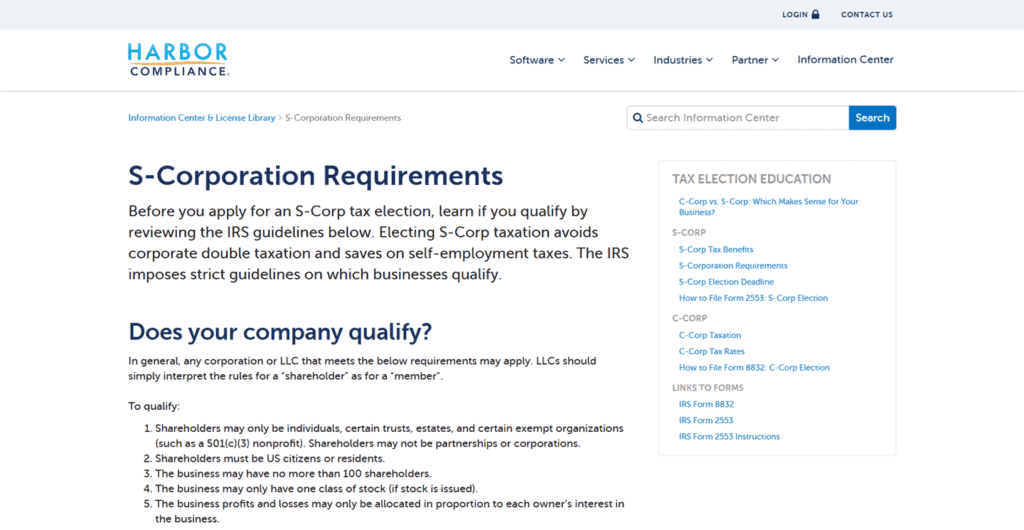
Task: Open How to File Form 2553 link
Action: tap(753, 298)
